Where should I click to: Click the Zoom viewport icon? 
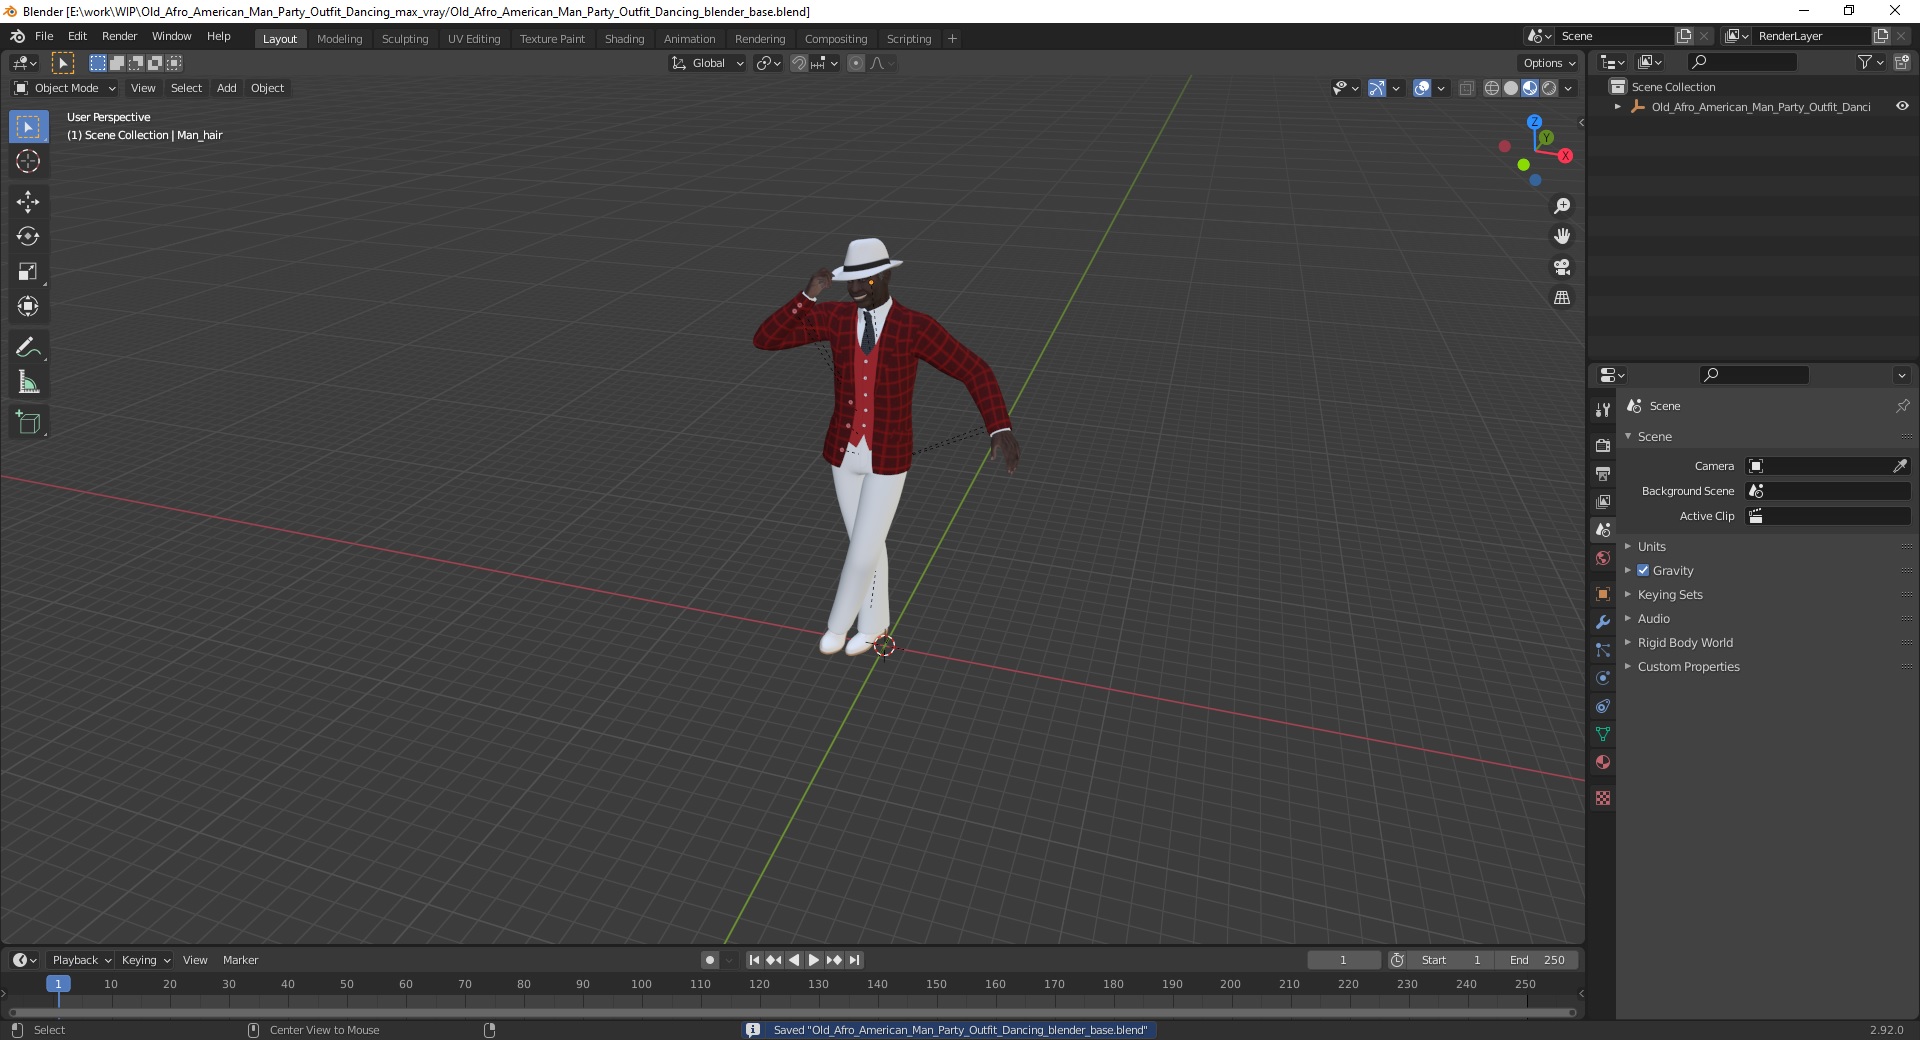[1561, 206]
